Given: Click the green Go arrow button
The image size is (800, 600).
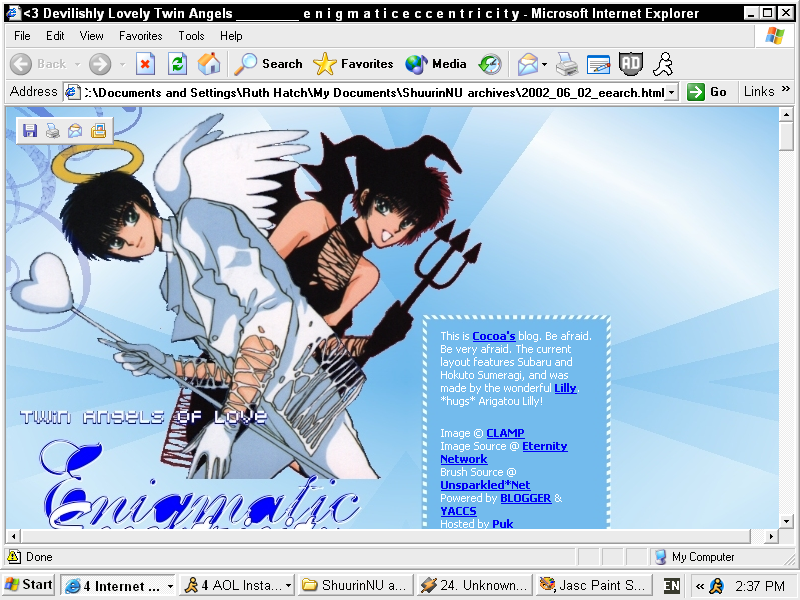Looking at the screenshot, I should [x=695, y=92].
